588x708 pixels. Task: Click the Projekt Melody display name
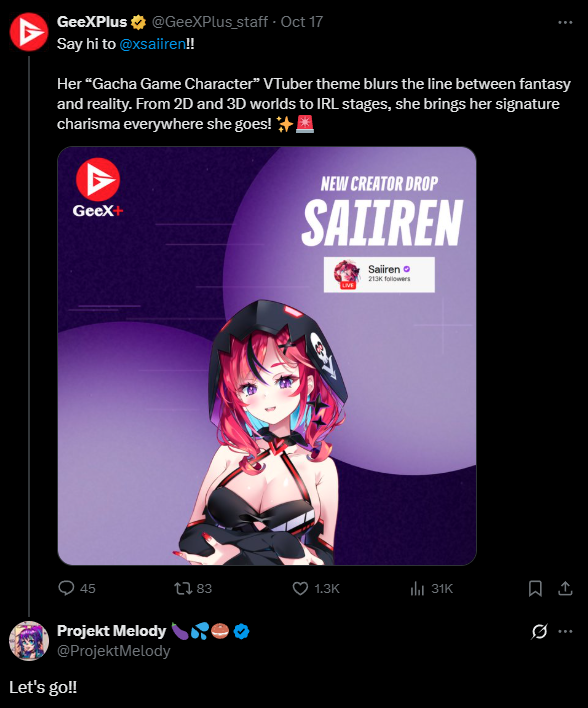pyautogui.click(x=112, y=631)
